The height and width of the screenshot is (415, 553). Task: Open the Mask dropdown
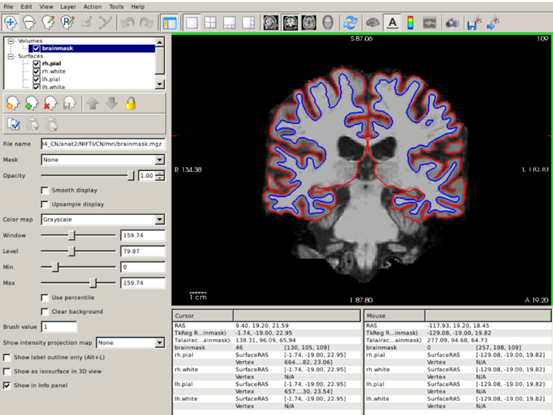(x=103, y=160)
